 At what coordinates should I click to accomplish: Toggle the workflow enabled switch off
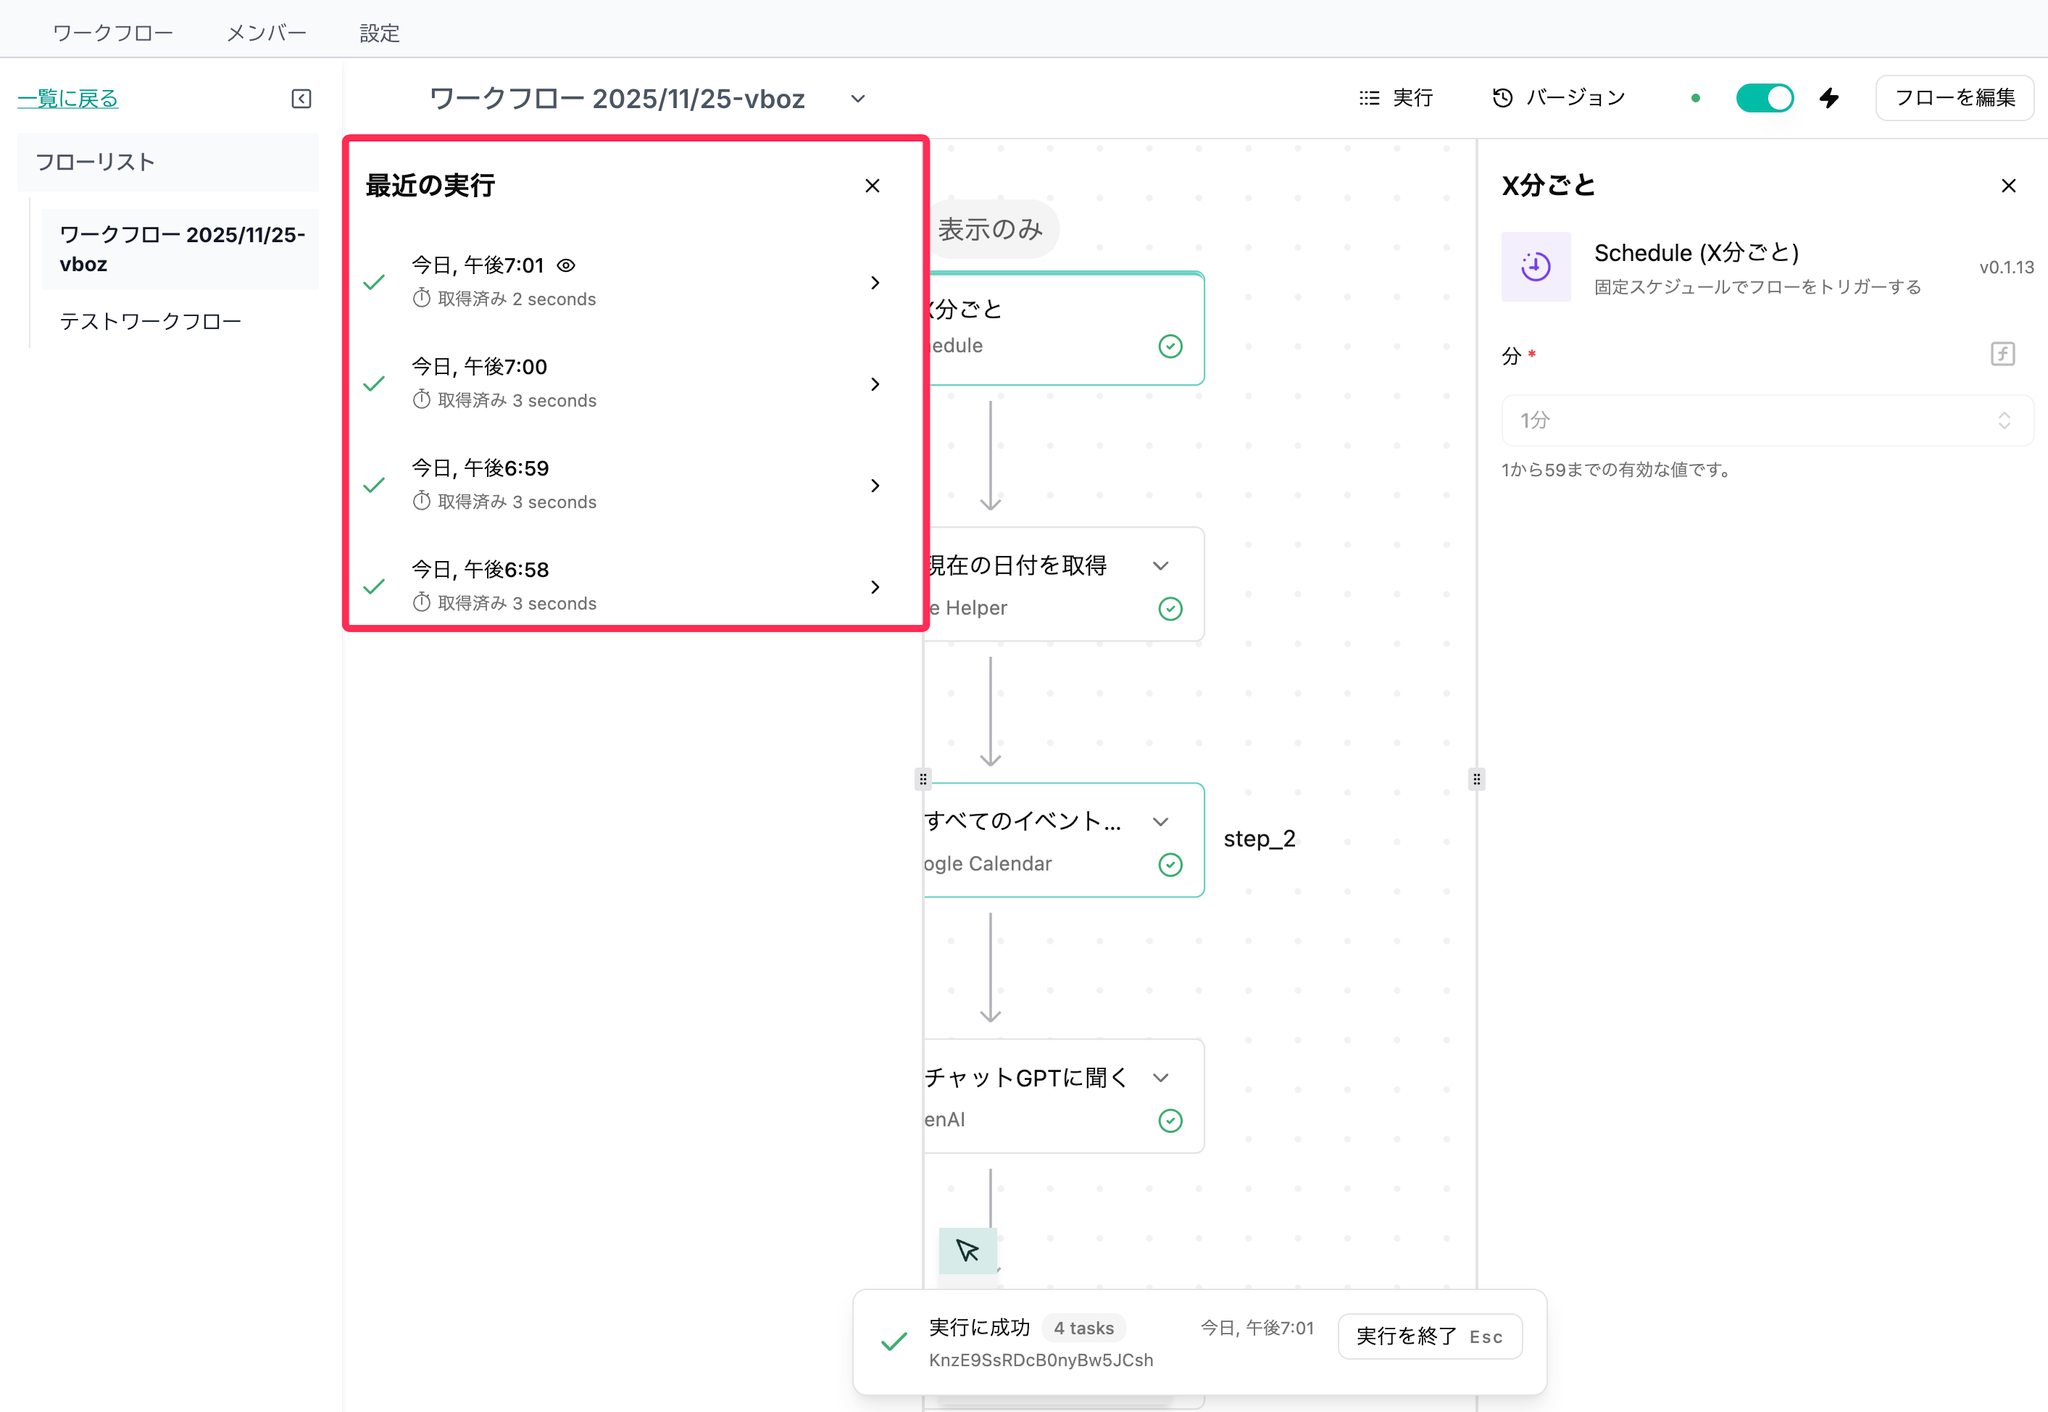1764,98
